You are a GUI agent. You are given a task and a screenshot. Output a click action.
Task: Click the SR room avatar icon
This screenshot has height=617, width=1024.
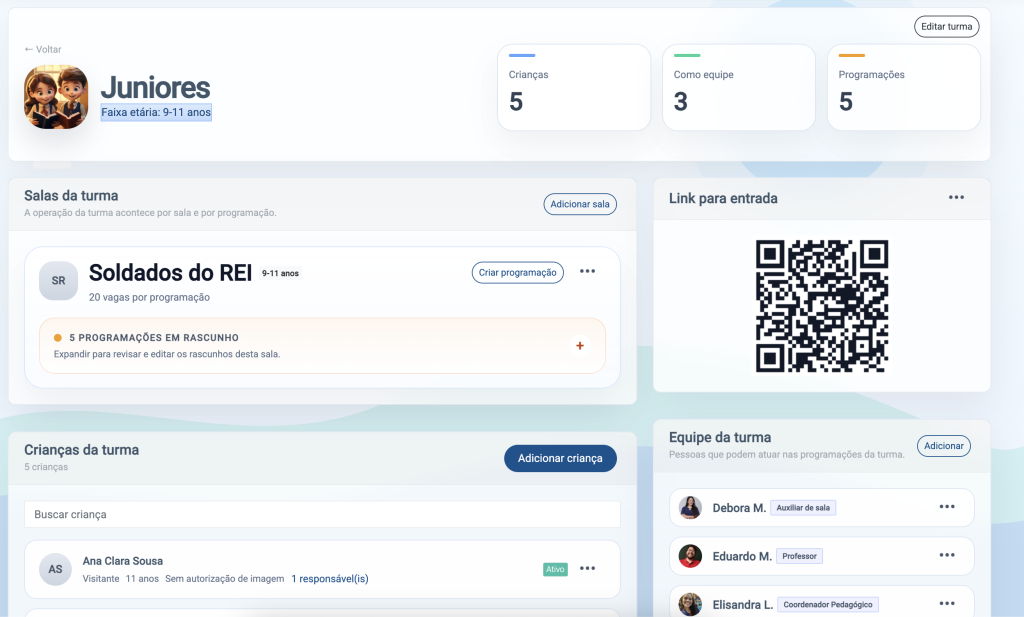coord(58,281)
